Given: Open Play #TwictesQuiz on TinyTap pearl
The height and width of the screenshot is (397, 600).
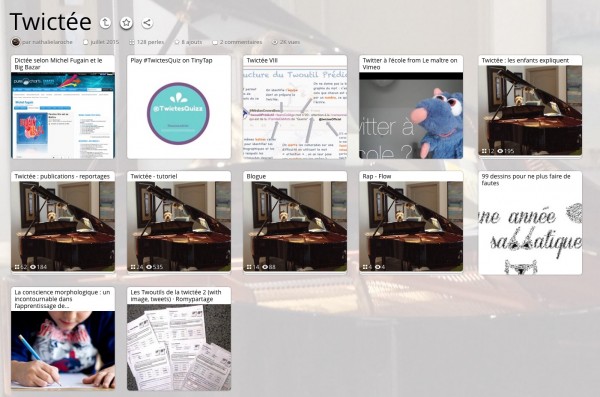Looking at the screenshot, I should [179, 107].
